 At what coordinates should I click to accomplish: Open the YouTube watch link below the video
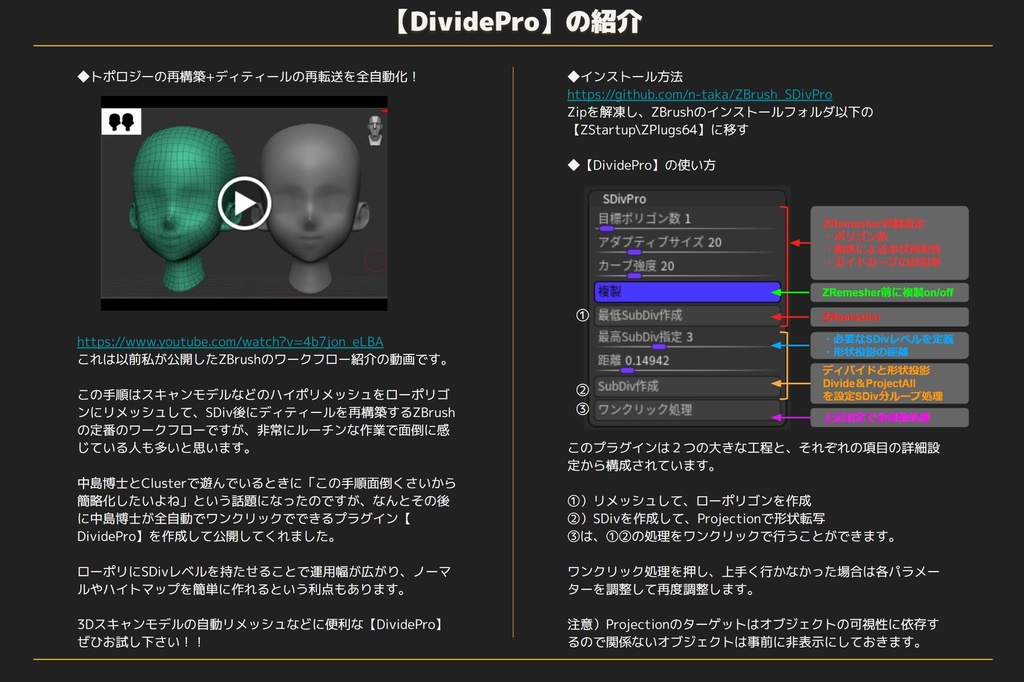point(230,342)
